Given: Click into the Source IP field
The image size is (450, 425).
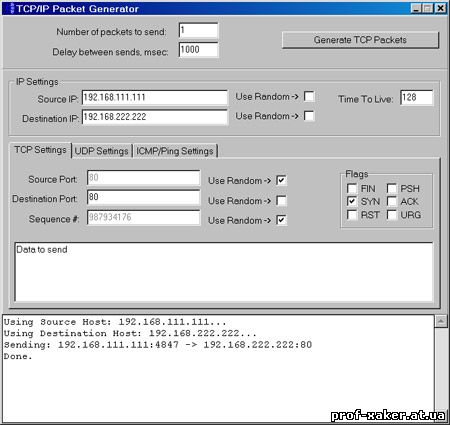Looking at the screenshot, I should (155, 98).
